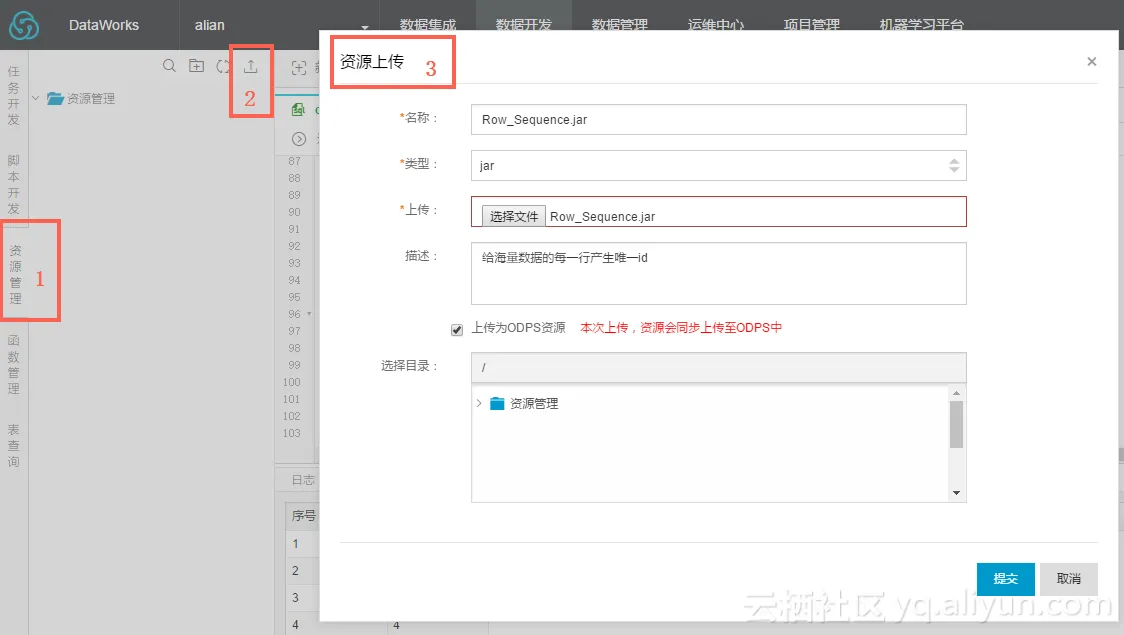Click the 选择文件 choose file button
The image size is (1124, 635).
(x=514, y=216)
